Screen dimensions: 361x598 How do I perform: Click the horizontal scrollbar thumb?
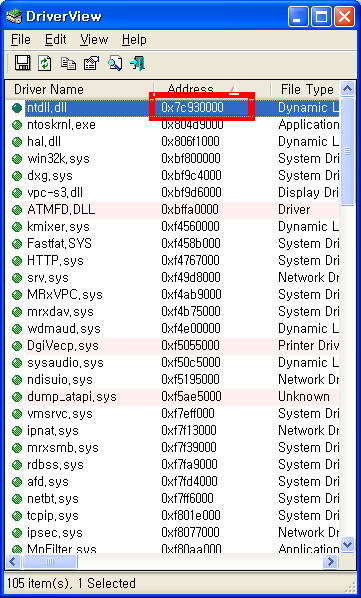coord(50,561)
